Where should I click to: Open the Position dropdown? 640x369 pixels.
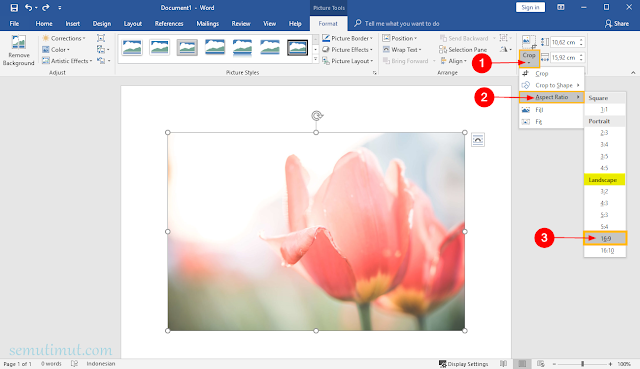(x=400, y=38)
